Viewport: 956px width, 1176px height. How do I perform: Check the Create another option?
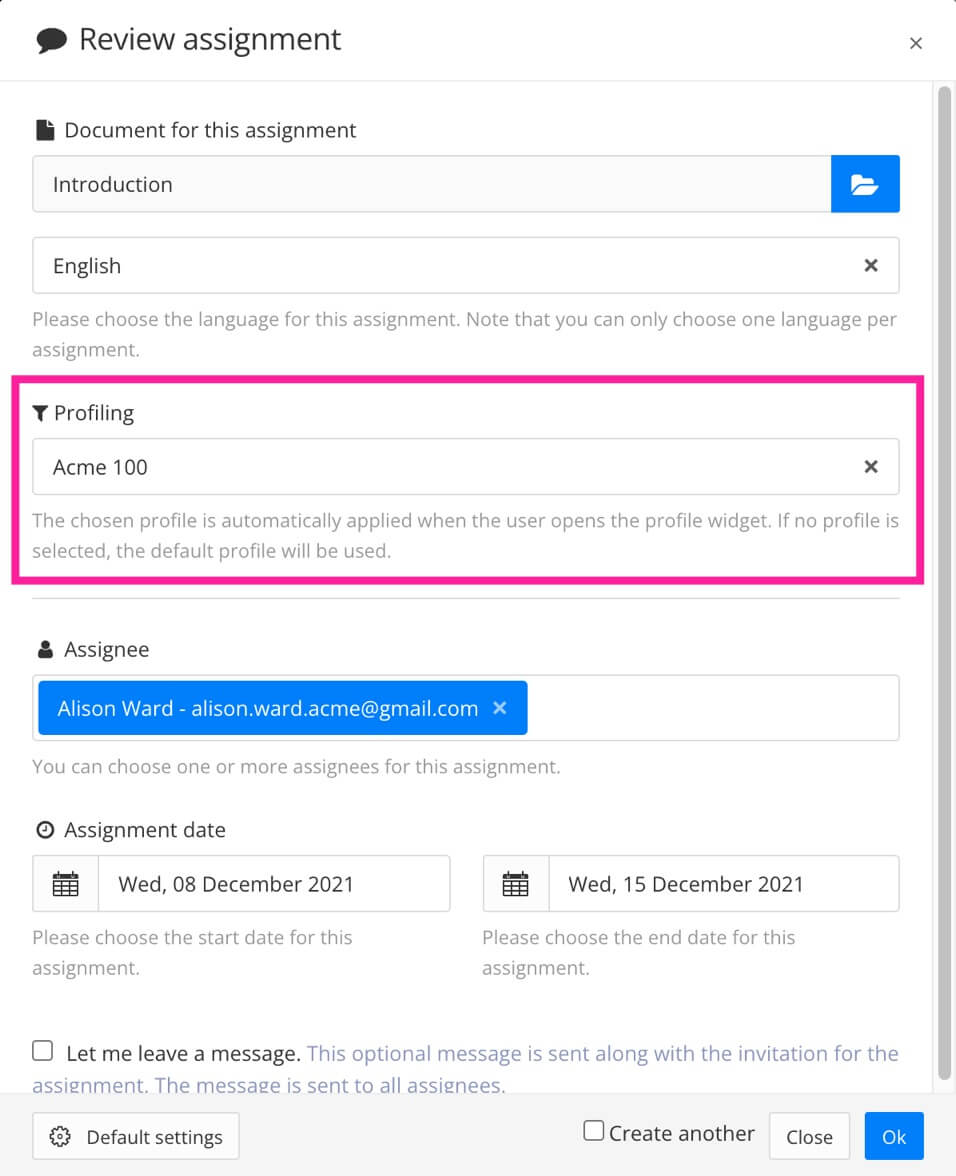tap(593, 1129)
